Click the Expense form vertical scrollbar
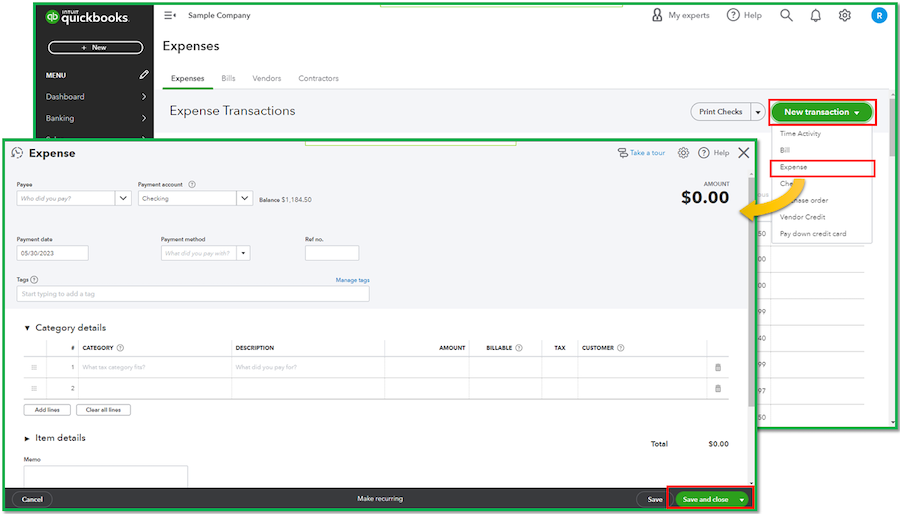Screen dimensions: 900x514 pos(751,293)
